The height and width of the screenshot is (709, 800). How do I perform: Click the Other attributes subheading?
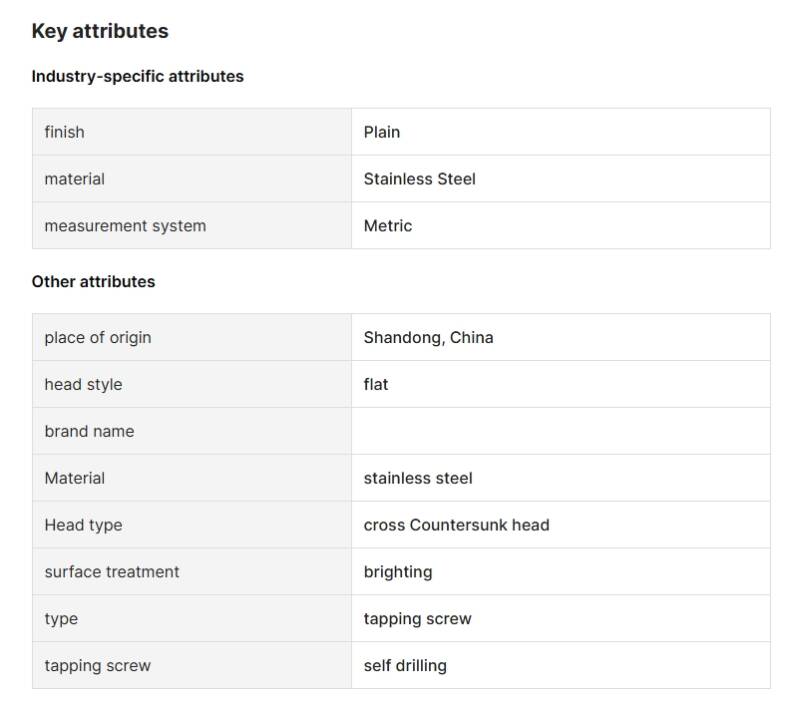93,282
